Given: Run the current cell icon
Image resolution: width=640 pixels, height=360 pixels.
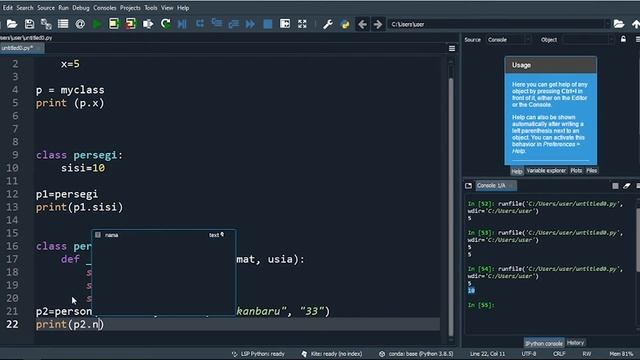Looking at the screenshot, I should [x=114, y=24].
